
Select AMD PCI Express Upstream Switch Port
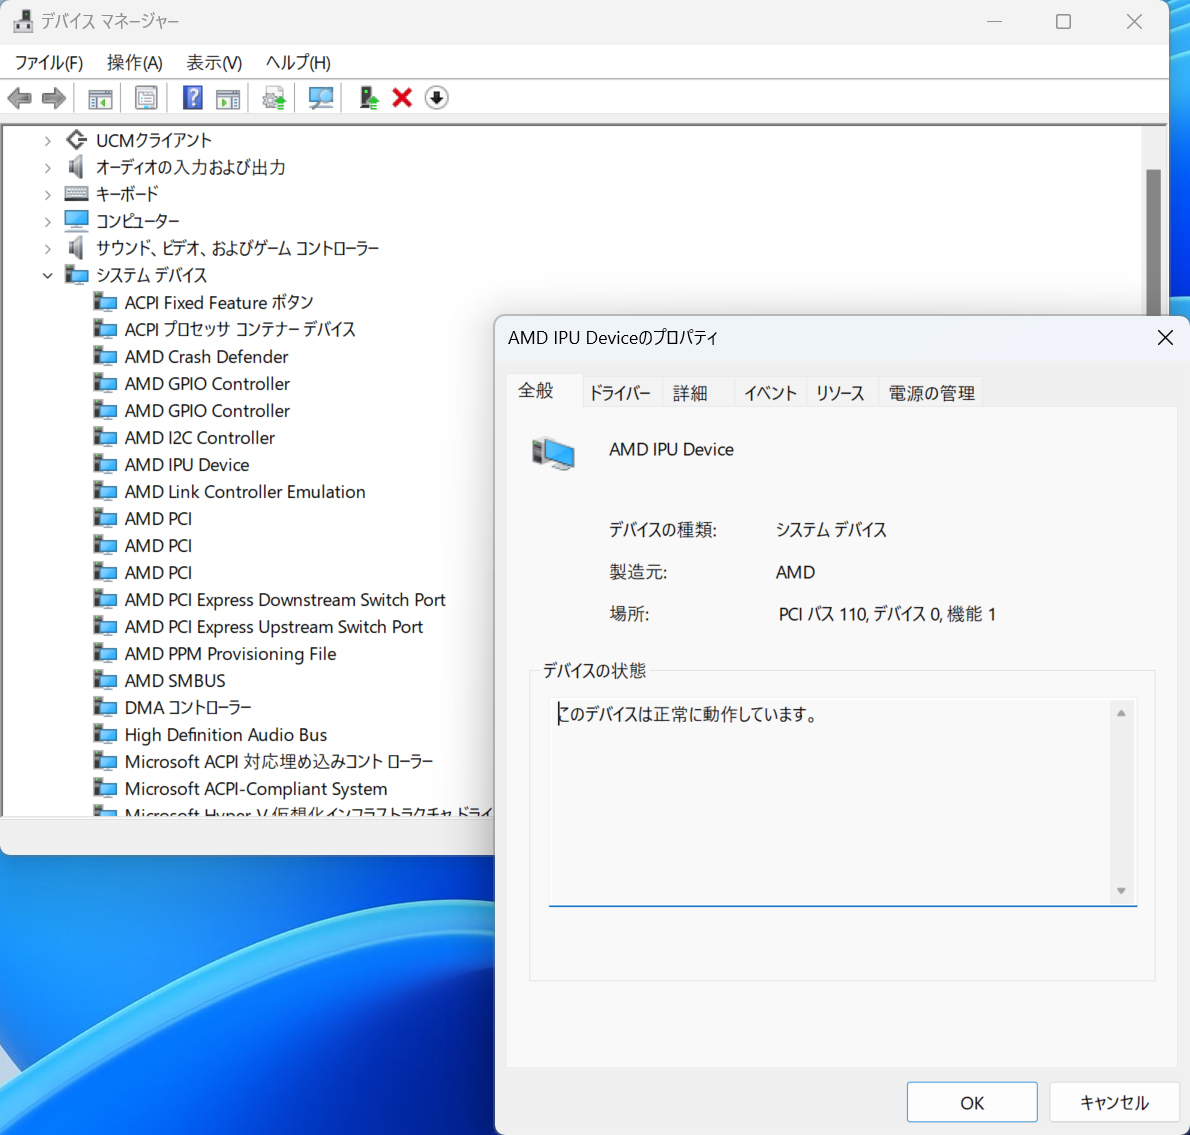pyautogui.click(x=273, y=627)
